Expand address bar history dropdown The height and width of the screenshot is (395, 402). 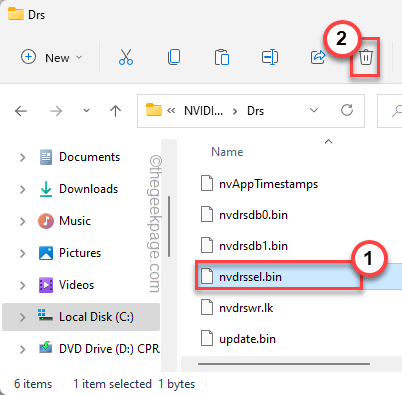(x=314, y=110)
